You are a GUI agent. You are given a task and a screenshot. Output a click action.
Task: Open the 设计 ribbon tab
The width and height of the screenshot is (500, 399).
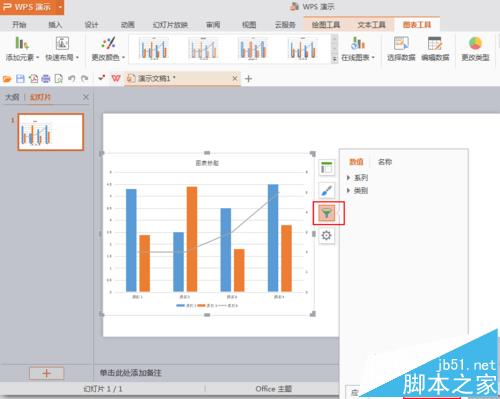coord(91,25)
